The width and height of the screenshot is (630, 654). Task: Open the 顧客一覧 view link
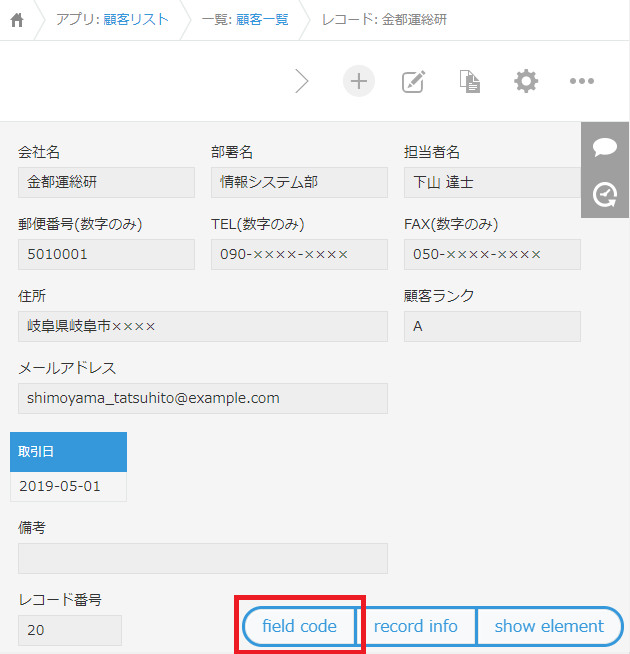262,19
